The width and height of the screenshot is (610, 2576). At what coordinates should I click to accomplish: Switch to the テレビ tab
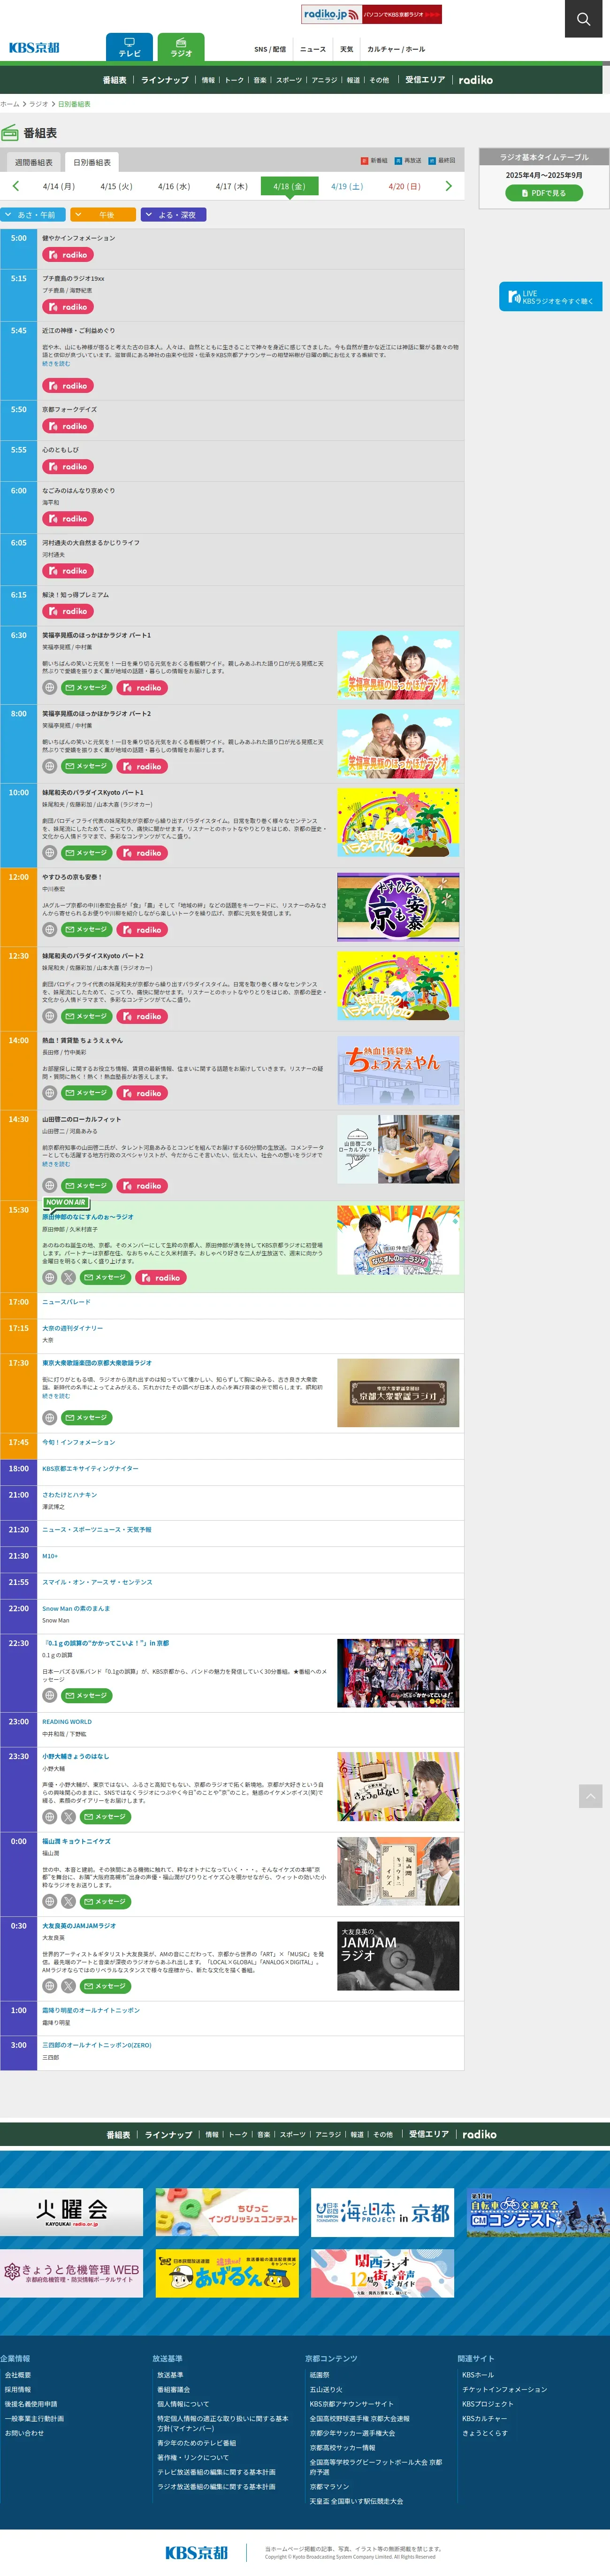(129, 47)
